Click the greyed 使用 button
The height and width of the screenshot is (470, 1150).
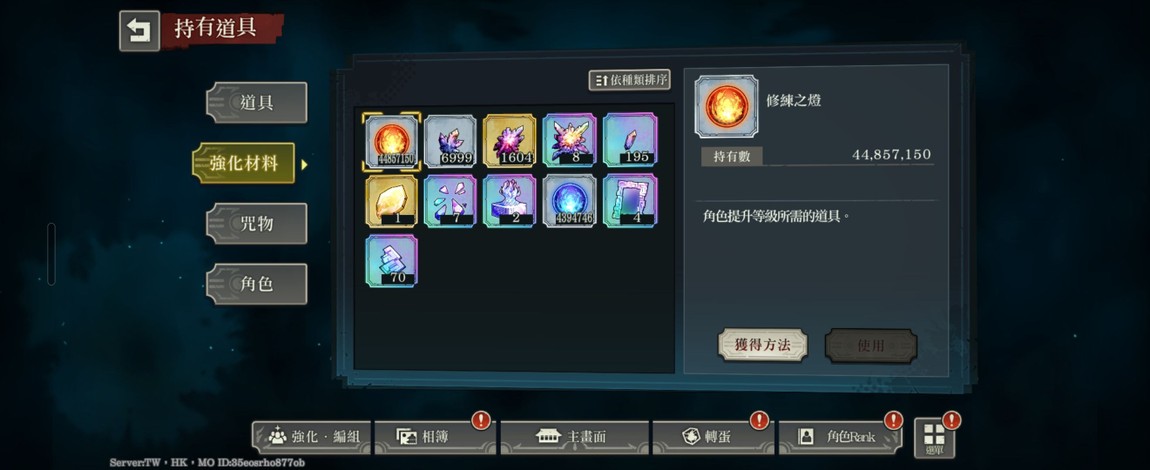(x=871, y=345)
